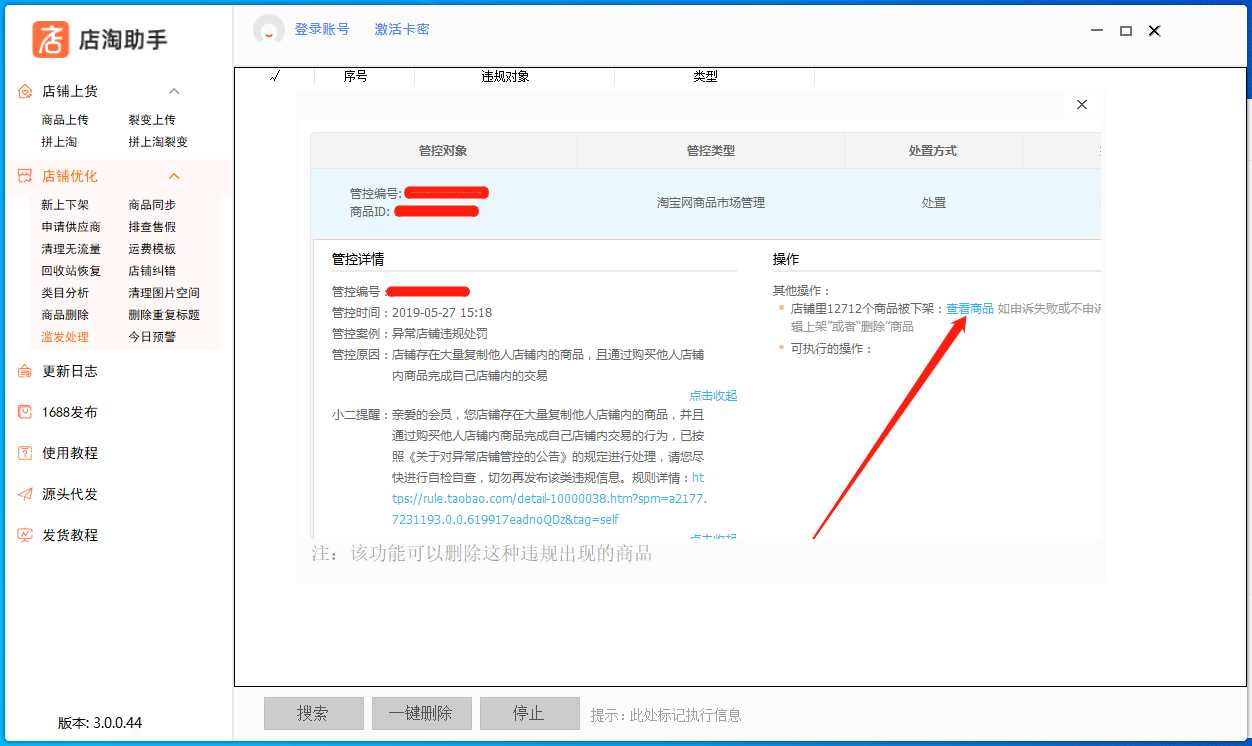Click the 店铺上货 shop icon
Image resolution: width=1252 pixels, height=746 pixels.
coord(25,91)
